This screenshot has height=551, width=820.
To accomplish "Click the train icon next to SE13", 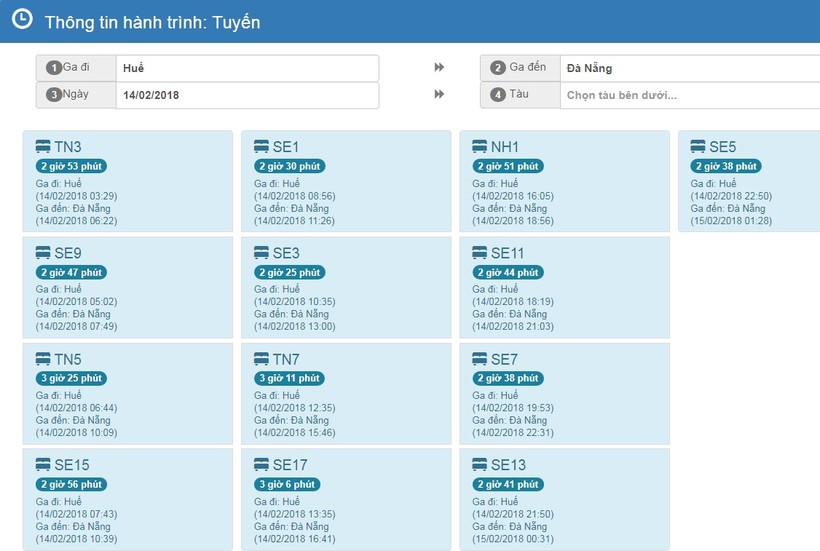I will coord(479,465).
